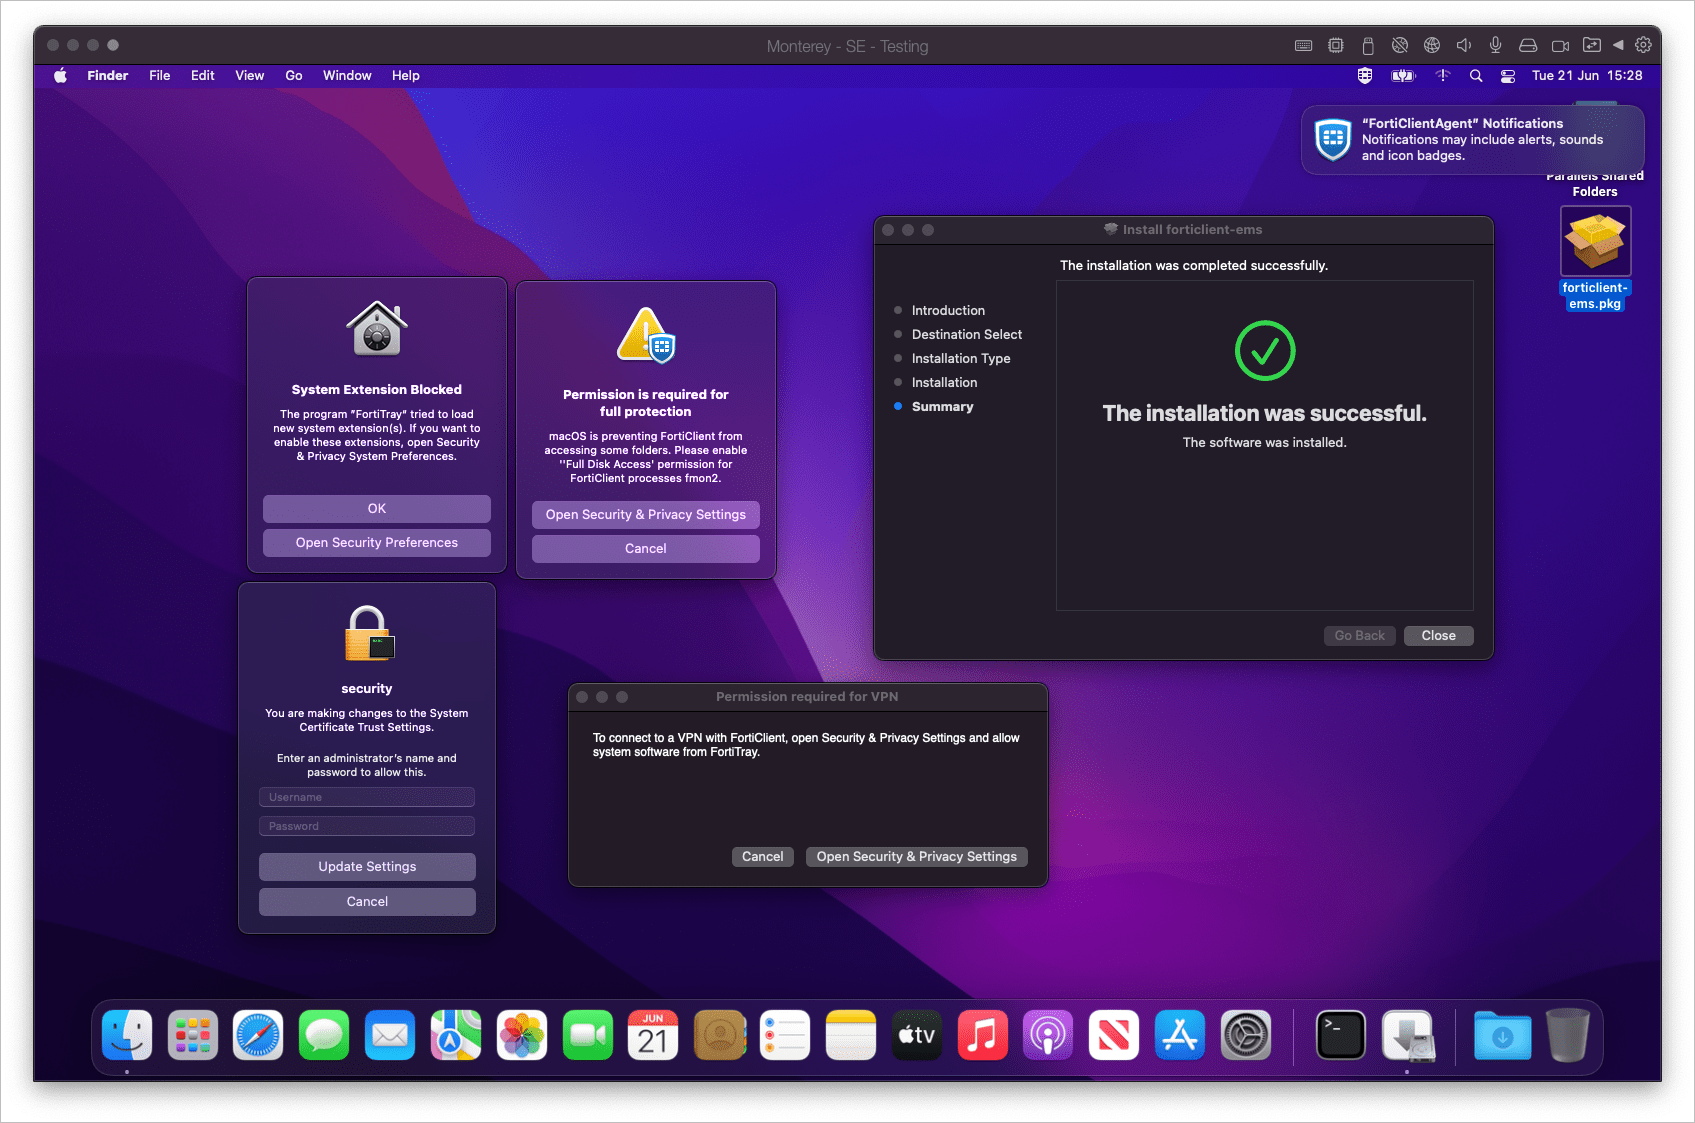Launch FaceTime from the Dock
This screenshot has height=1123, width=1695.
click(x=588, y=1035)
